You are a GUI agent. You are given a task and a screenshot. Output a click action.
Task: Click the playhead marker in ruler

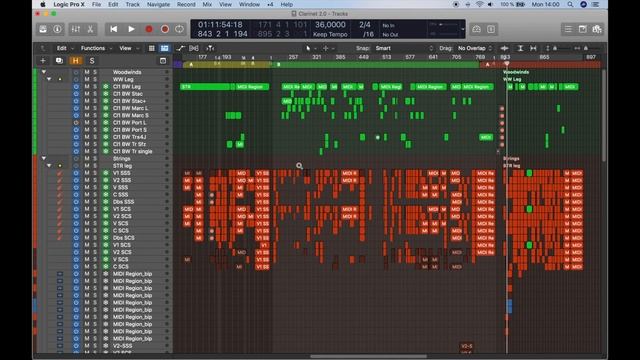(x=507, y=64)
